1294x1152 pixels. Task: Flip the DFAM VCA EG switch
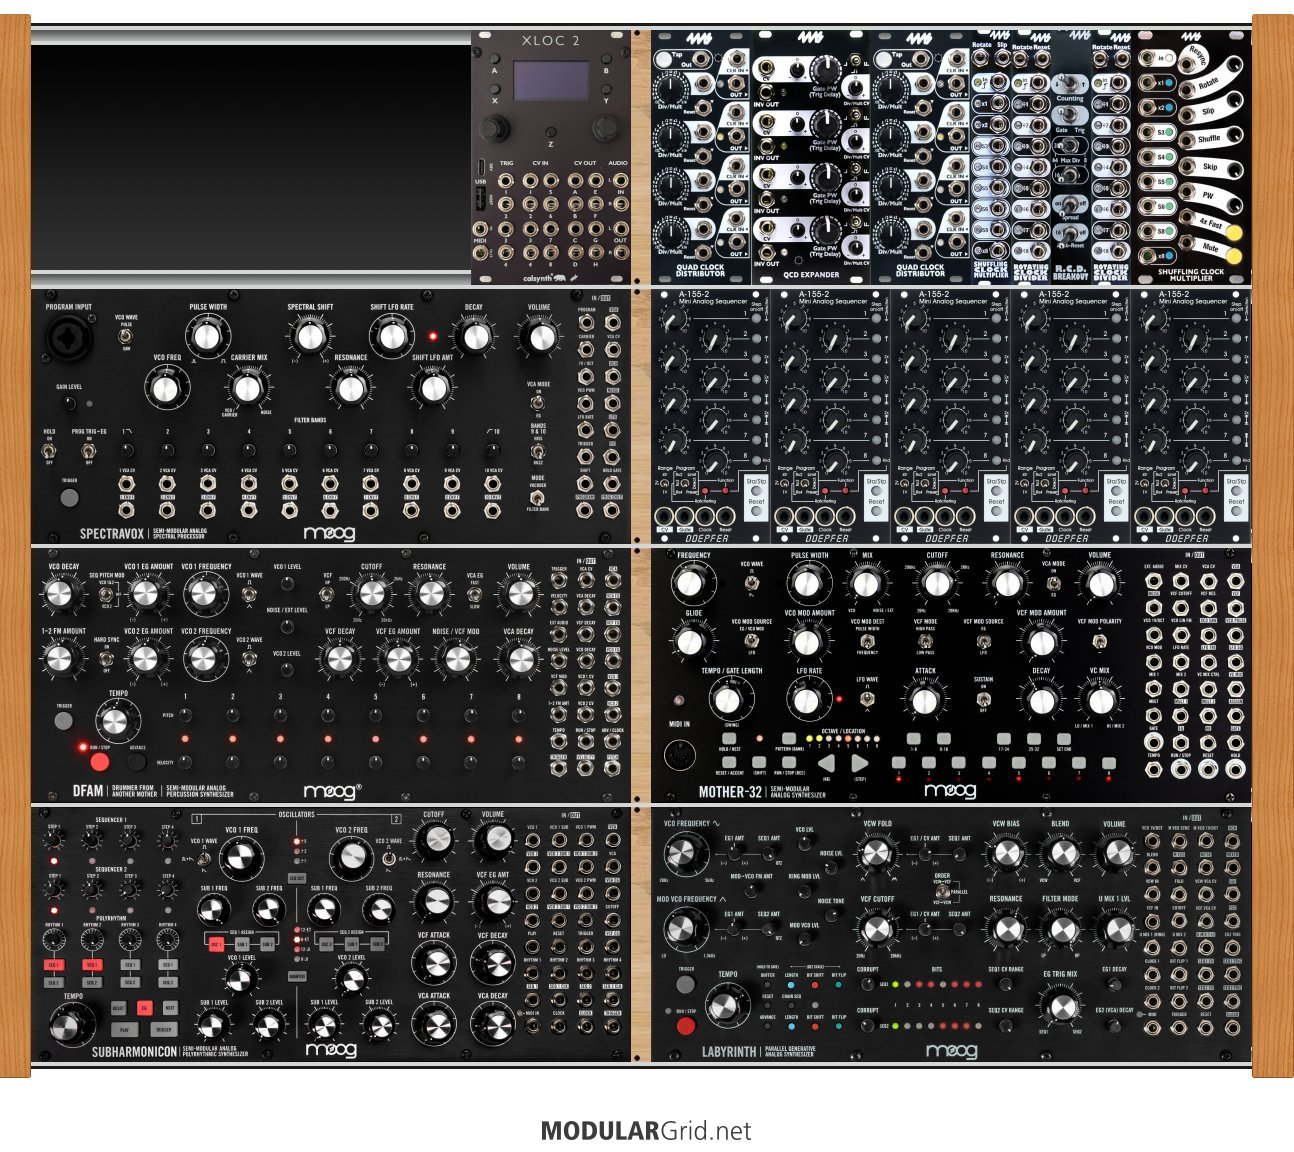tap(474, 594)
